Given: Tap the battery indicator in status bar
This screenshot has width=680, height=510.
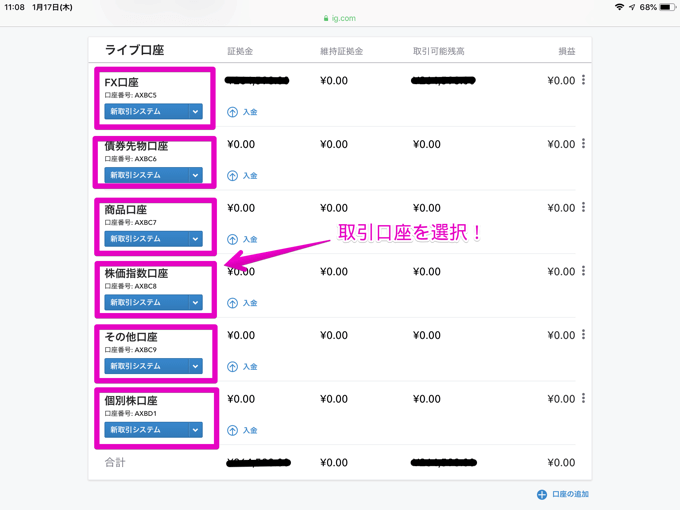Looking at the screenshot, I should click(x=667, y=7).
